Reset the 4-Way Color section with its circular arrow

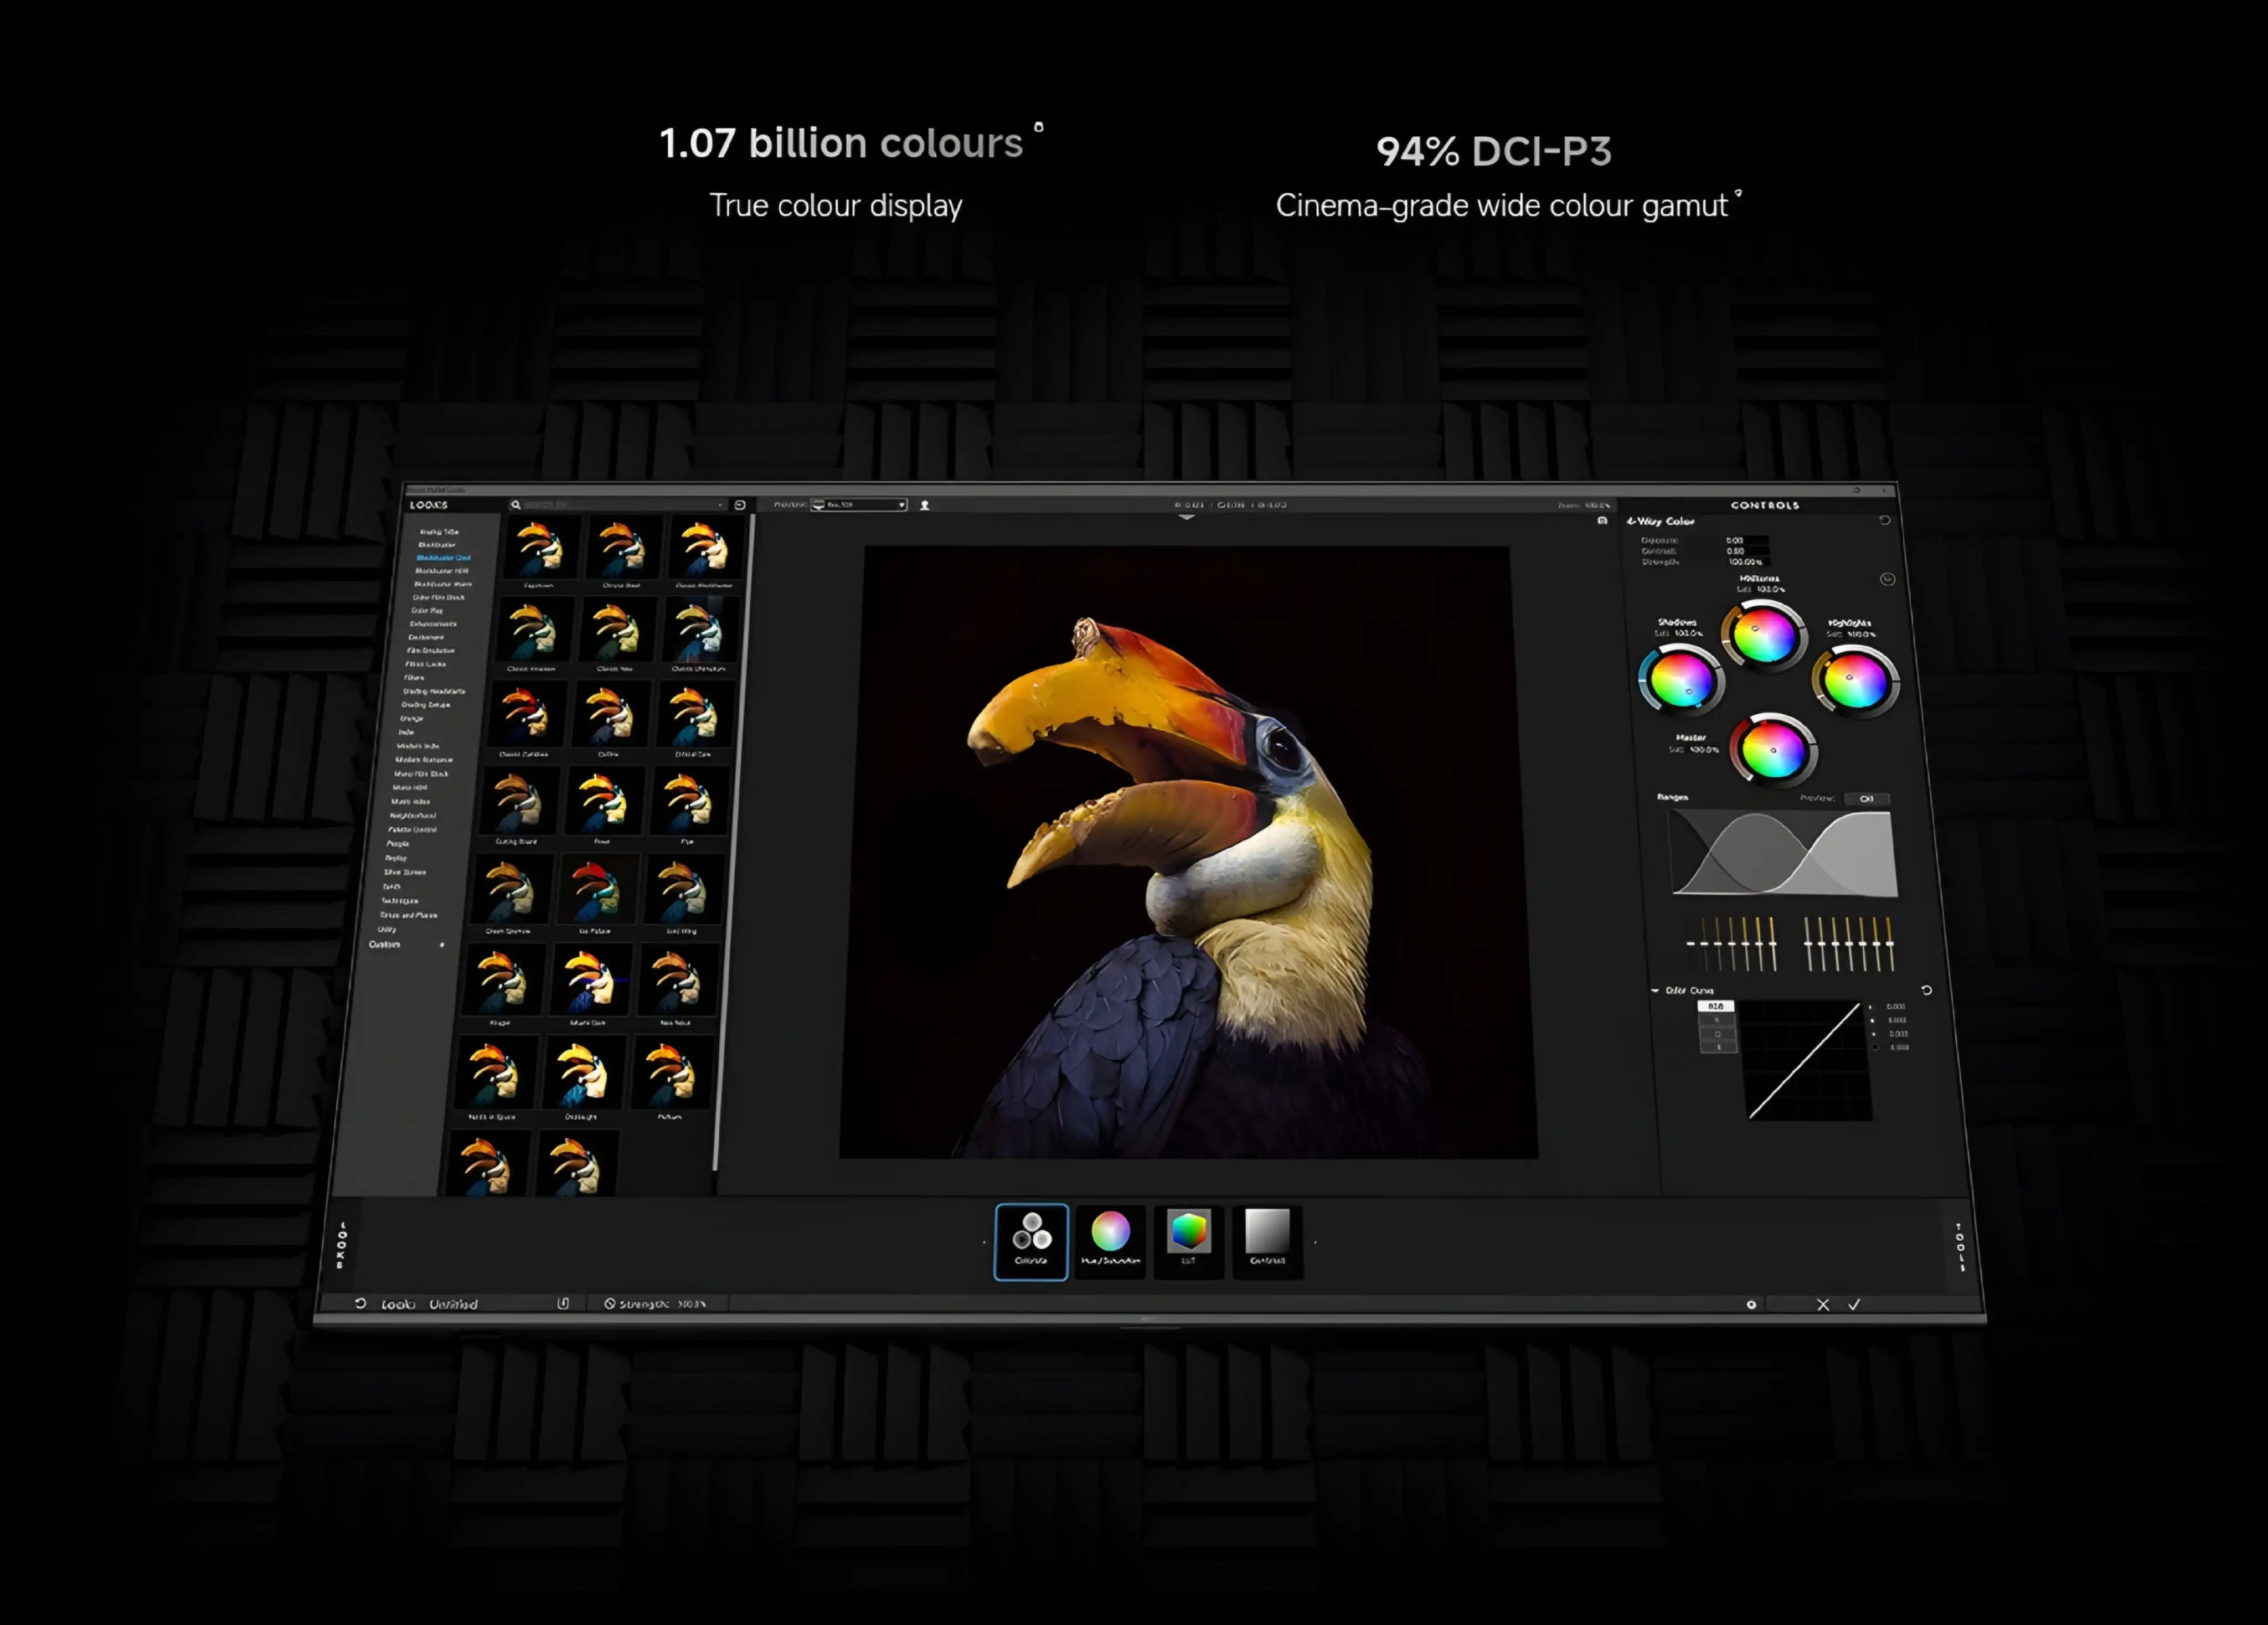pos(1884,520)
